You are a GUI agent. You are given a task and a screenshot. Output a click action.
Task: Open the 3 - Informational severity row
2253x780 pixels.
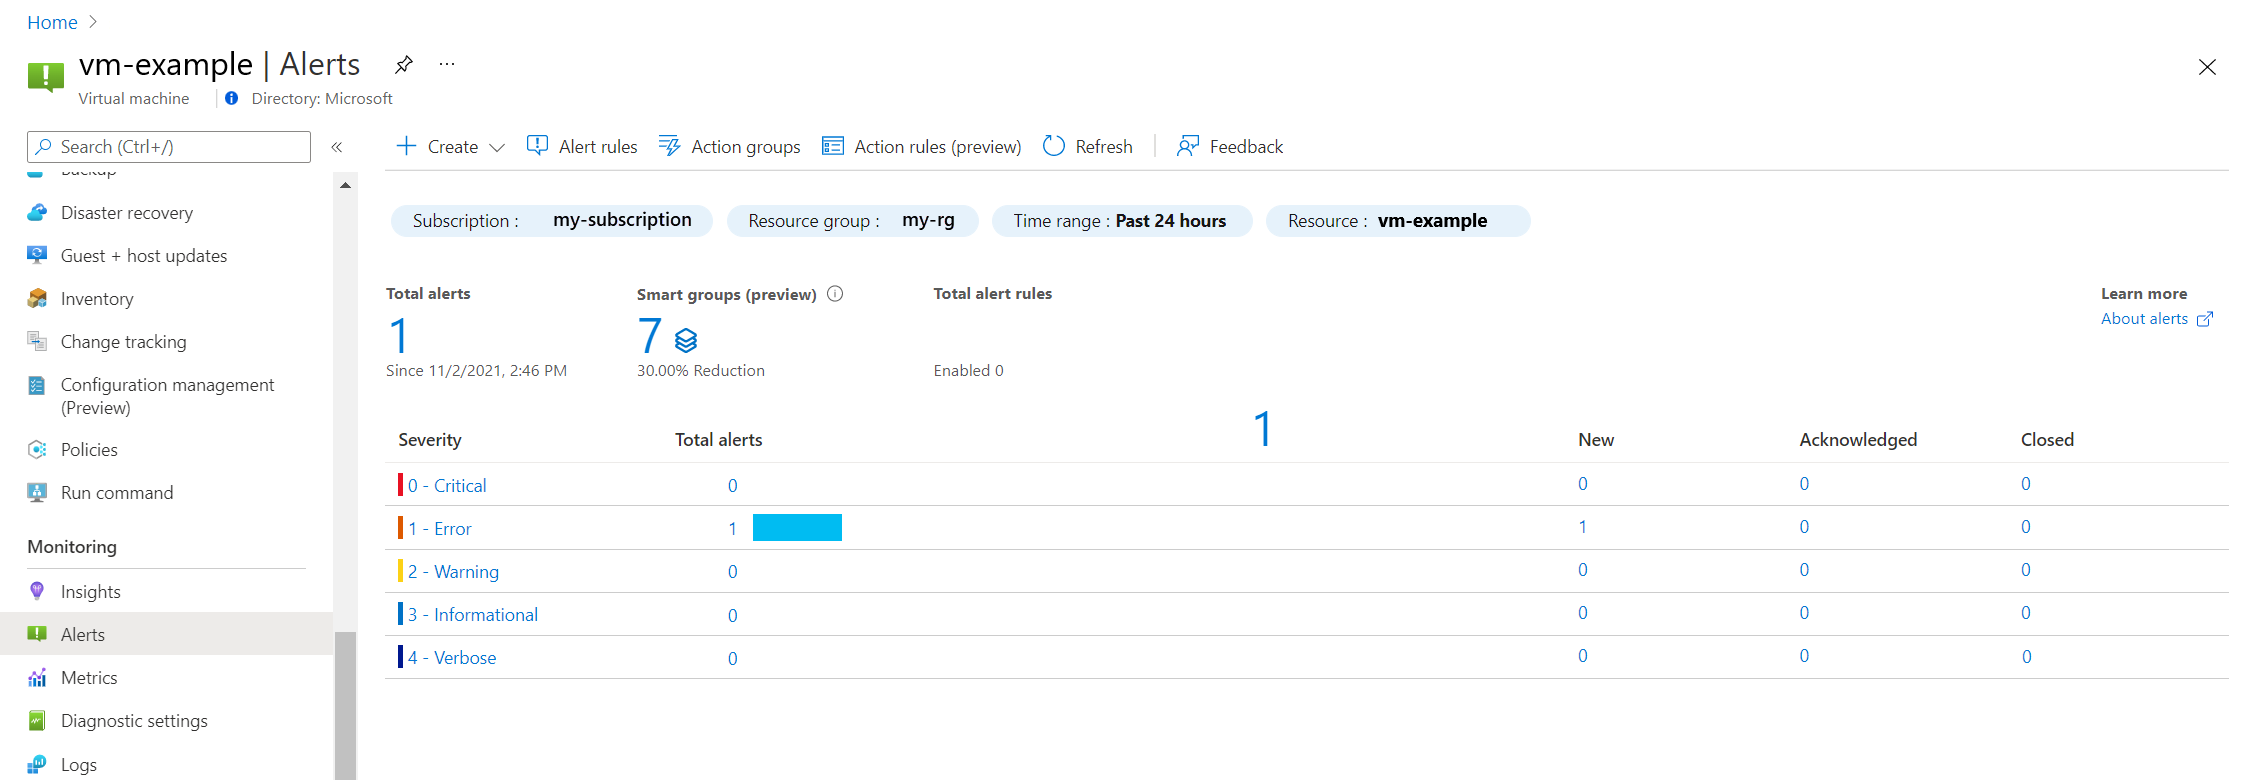tap(473, 614)
